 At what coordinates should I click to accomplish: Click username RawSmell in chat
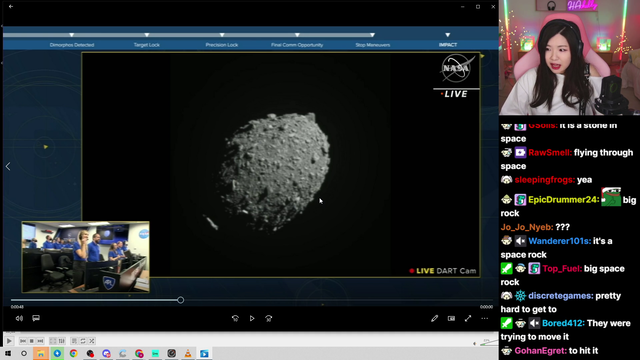(x=550, y=153)
